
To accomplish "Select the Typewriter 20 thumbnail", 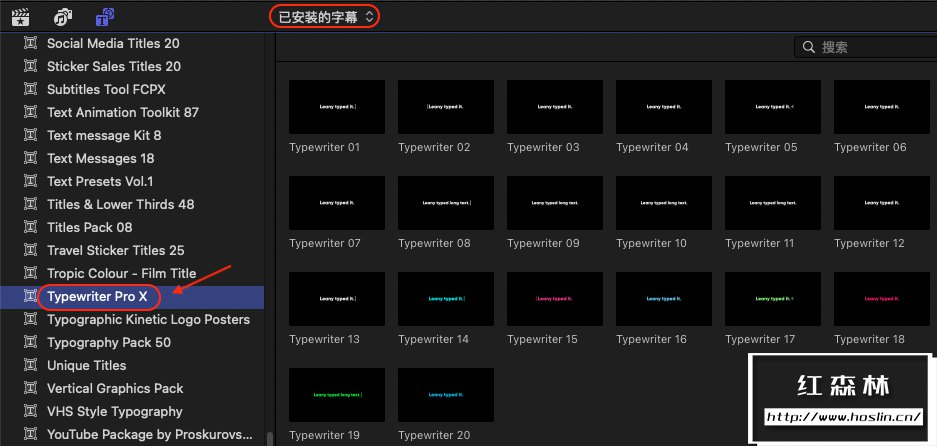I will pyautogui.click(x=446, y=395).
